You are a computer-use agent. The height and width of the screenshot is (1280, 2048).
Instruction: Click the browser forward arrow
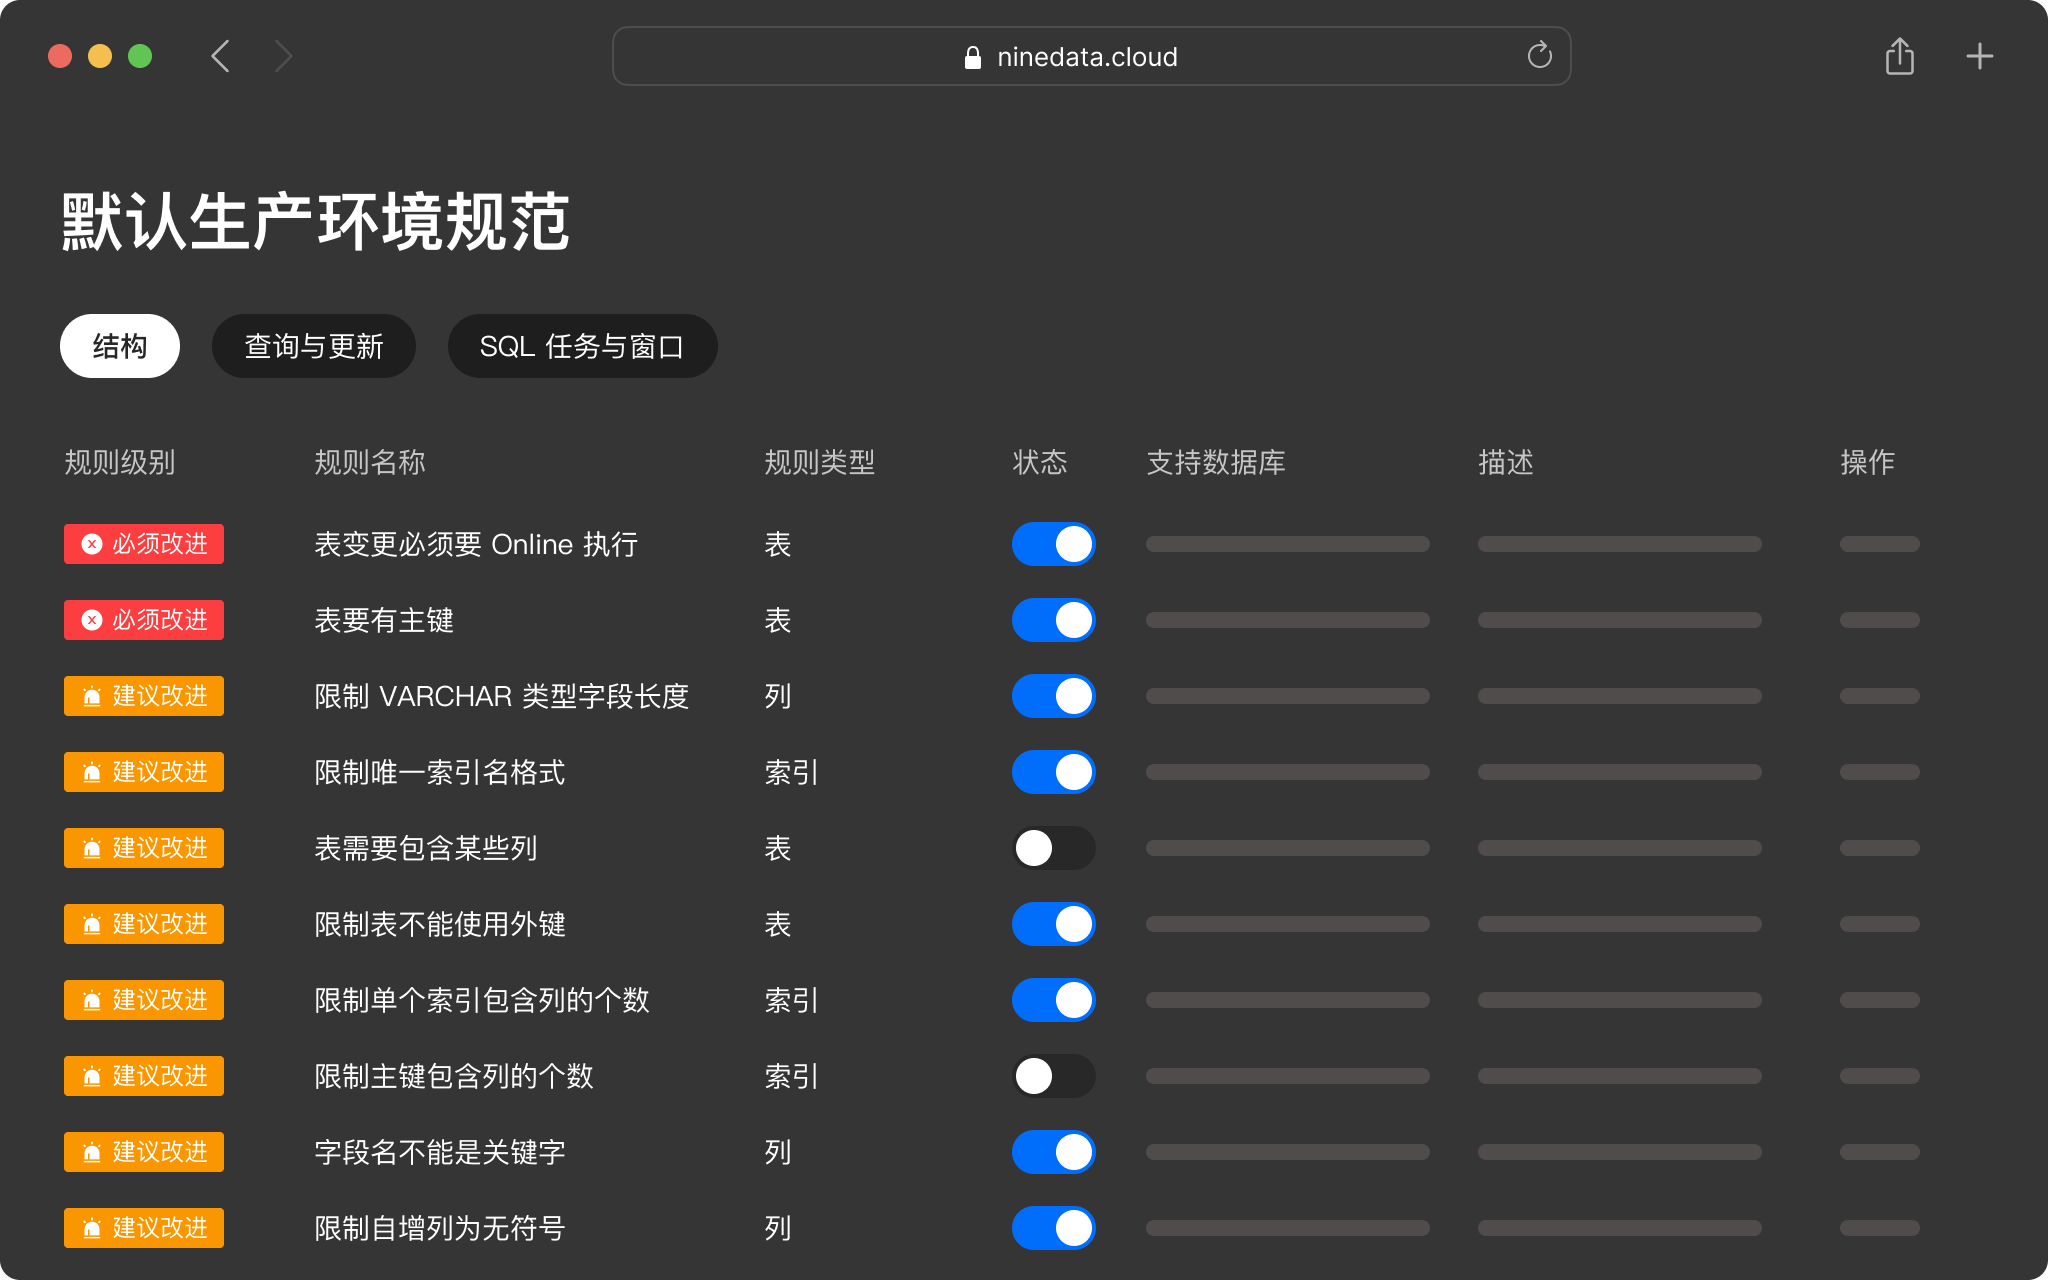click(284, 56)
